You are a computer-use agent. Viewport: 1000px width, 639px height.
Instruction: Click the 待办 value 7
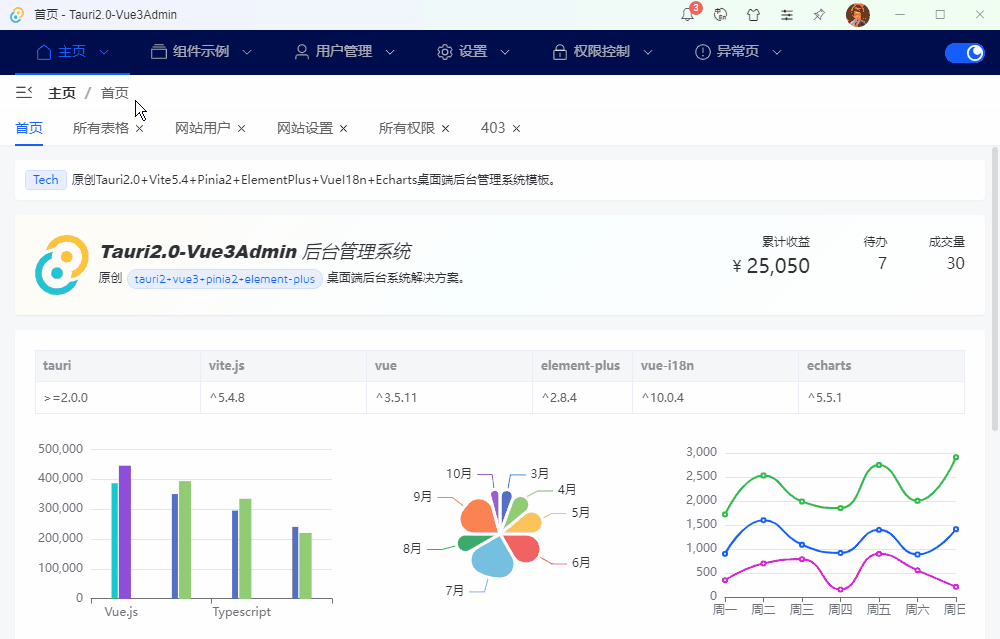[882, 263]
